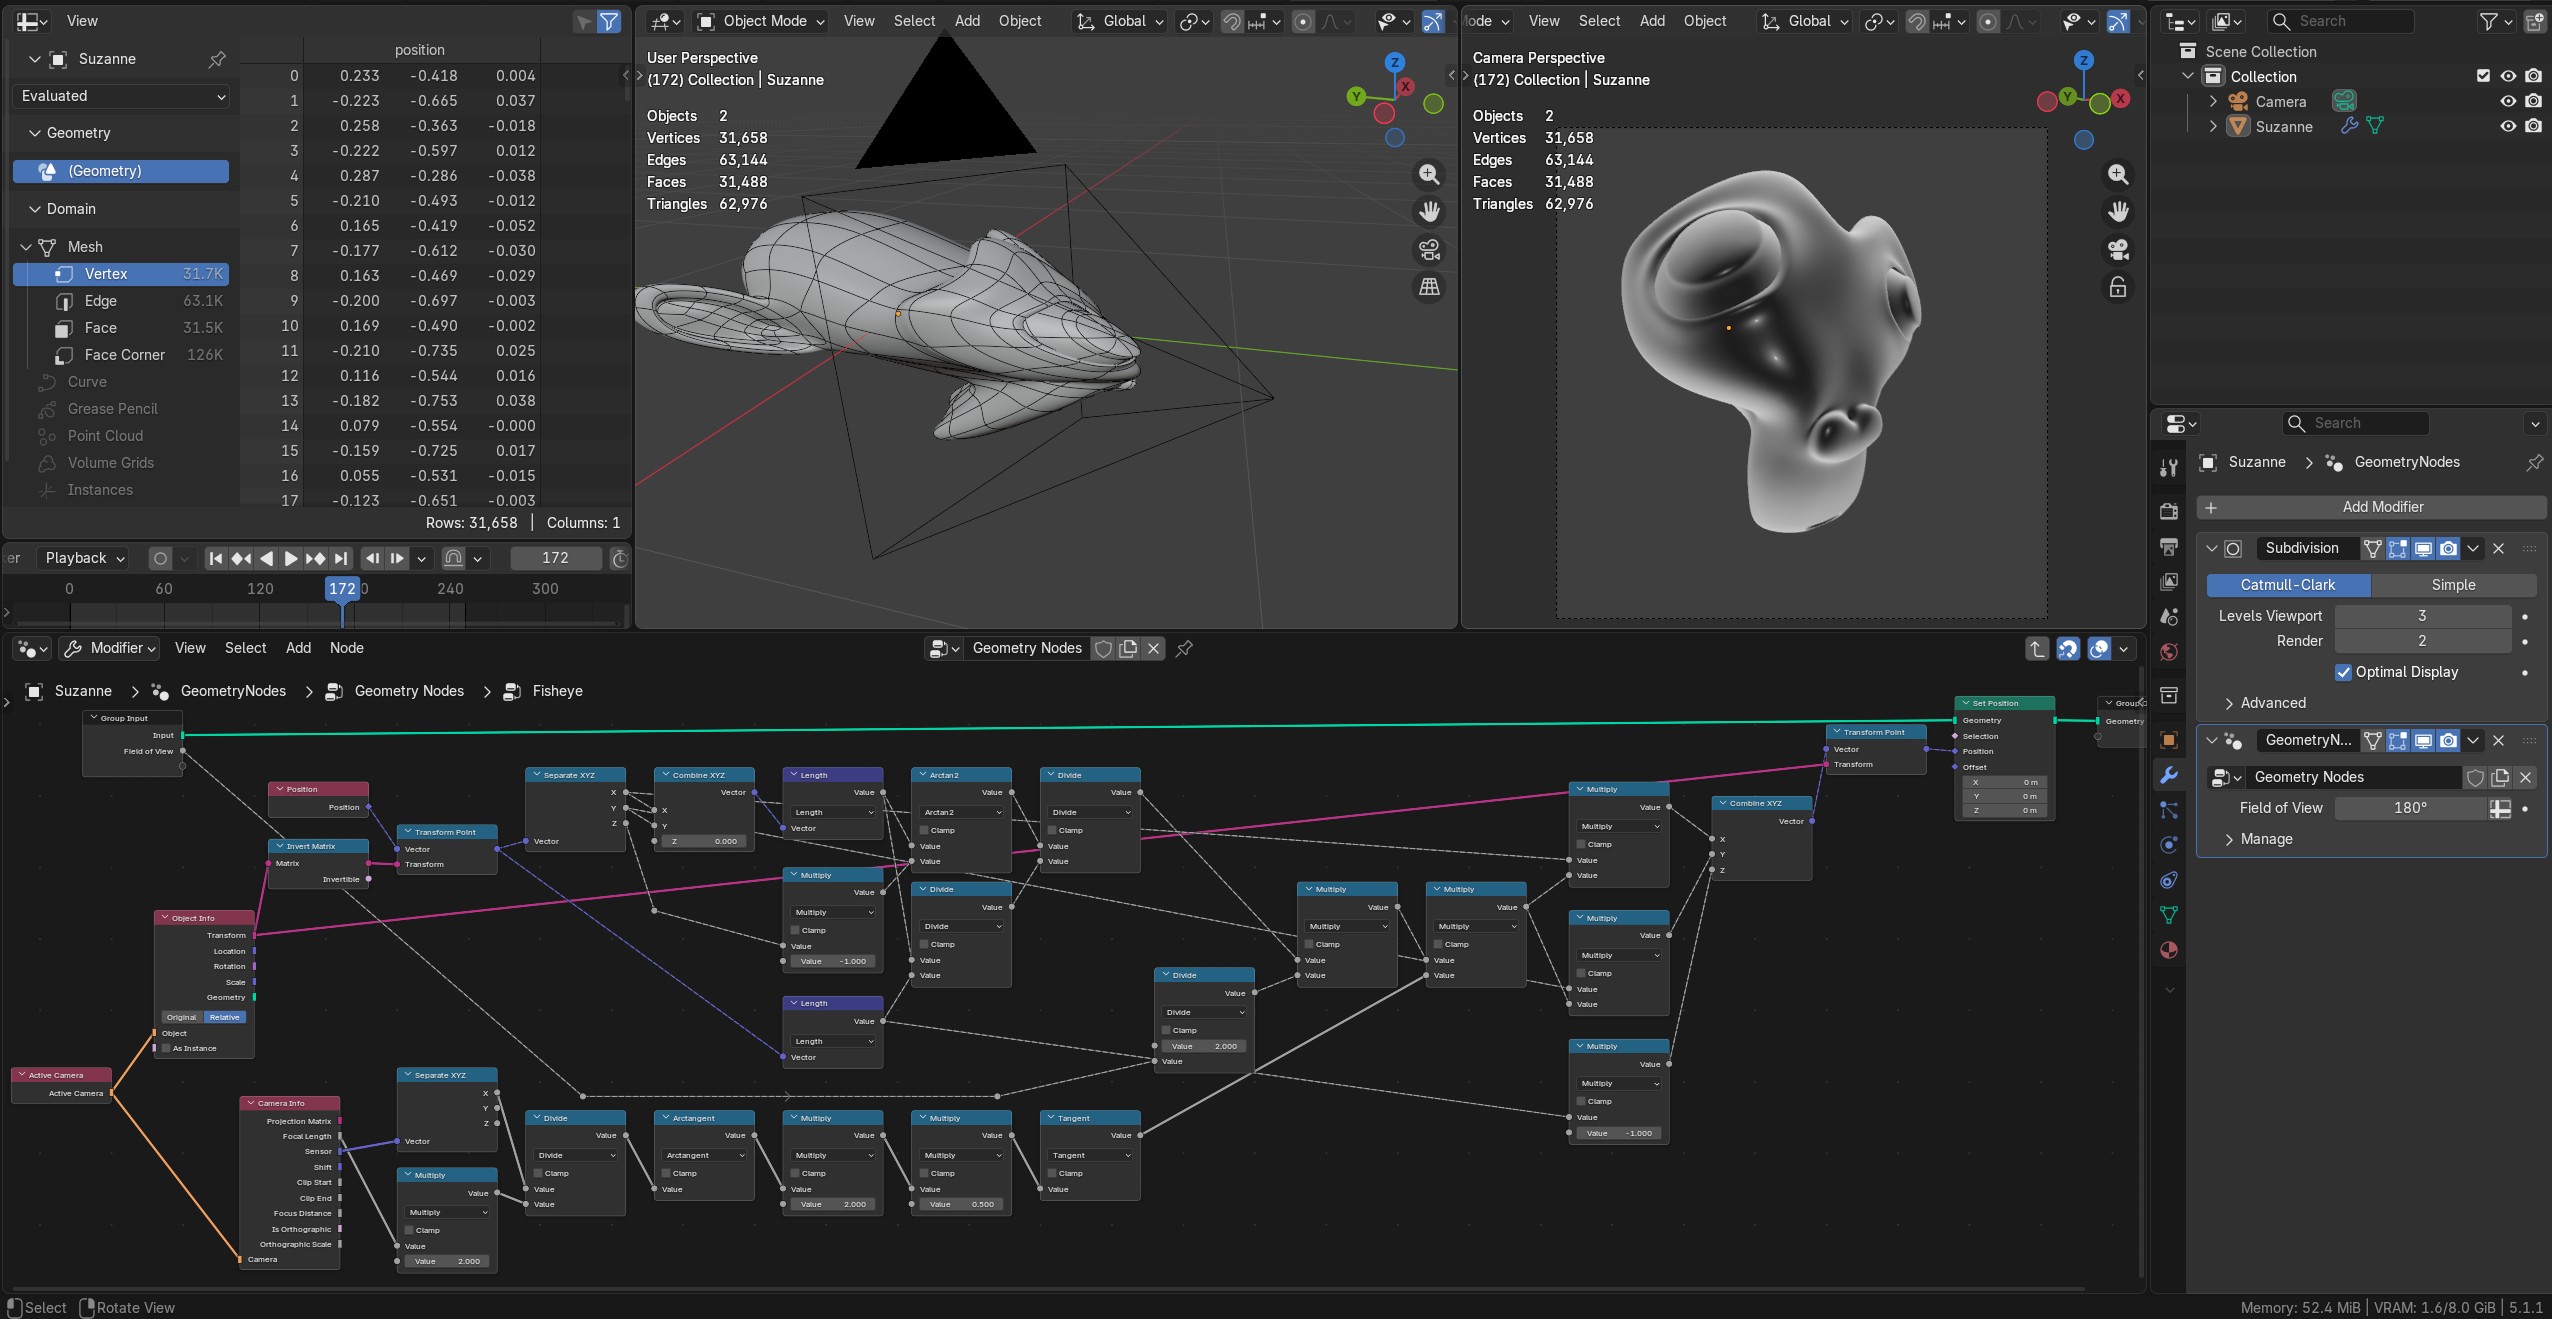Open the Particles properties tab
Viewport: 2552px width, 1319px height.
(2168, 810)
